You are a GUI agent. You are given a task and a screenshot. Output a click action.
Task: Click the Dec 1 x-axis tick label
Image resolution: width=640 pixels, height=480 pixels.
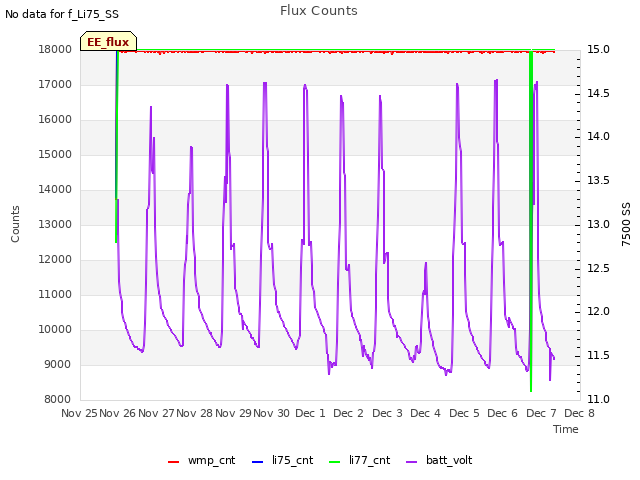pos(310,413)
